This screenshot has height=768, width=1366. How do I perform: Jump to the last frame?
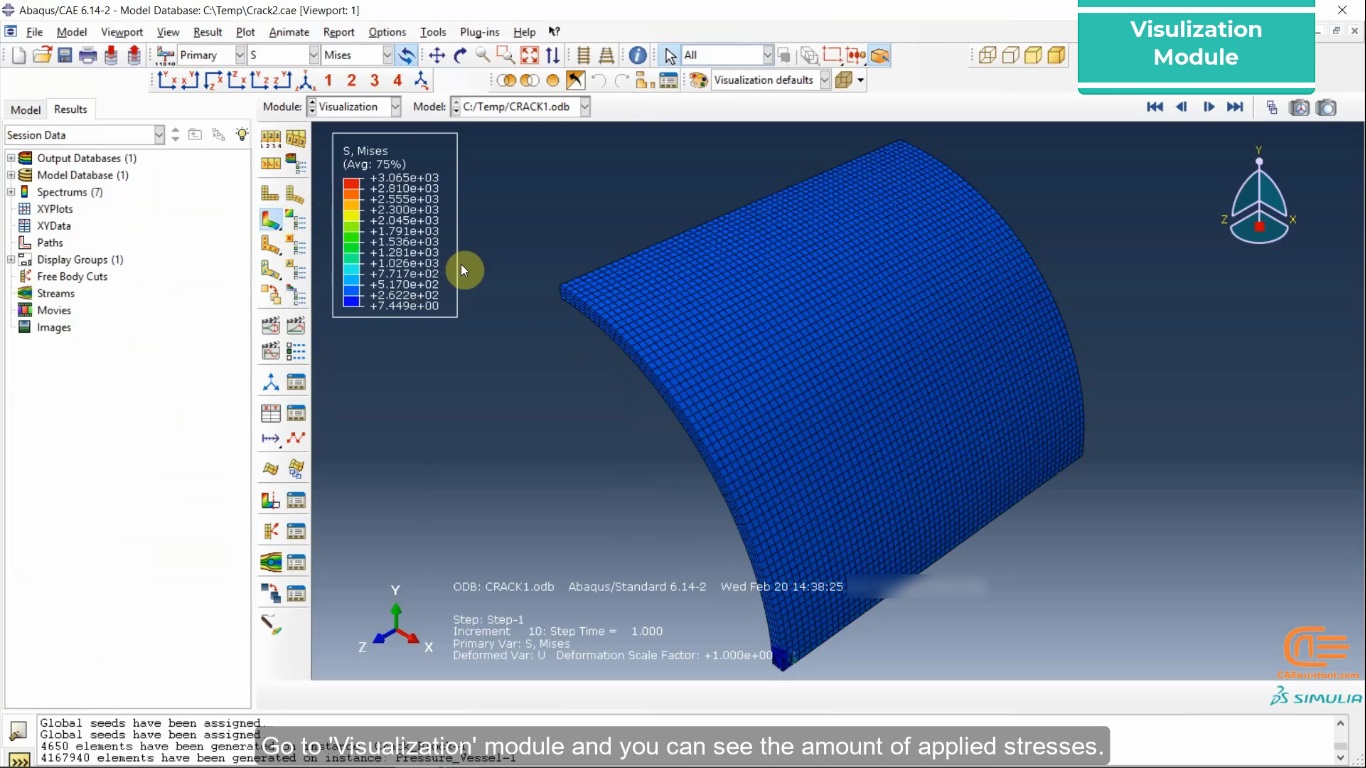[1235, 107]
